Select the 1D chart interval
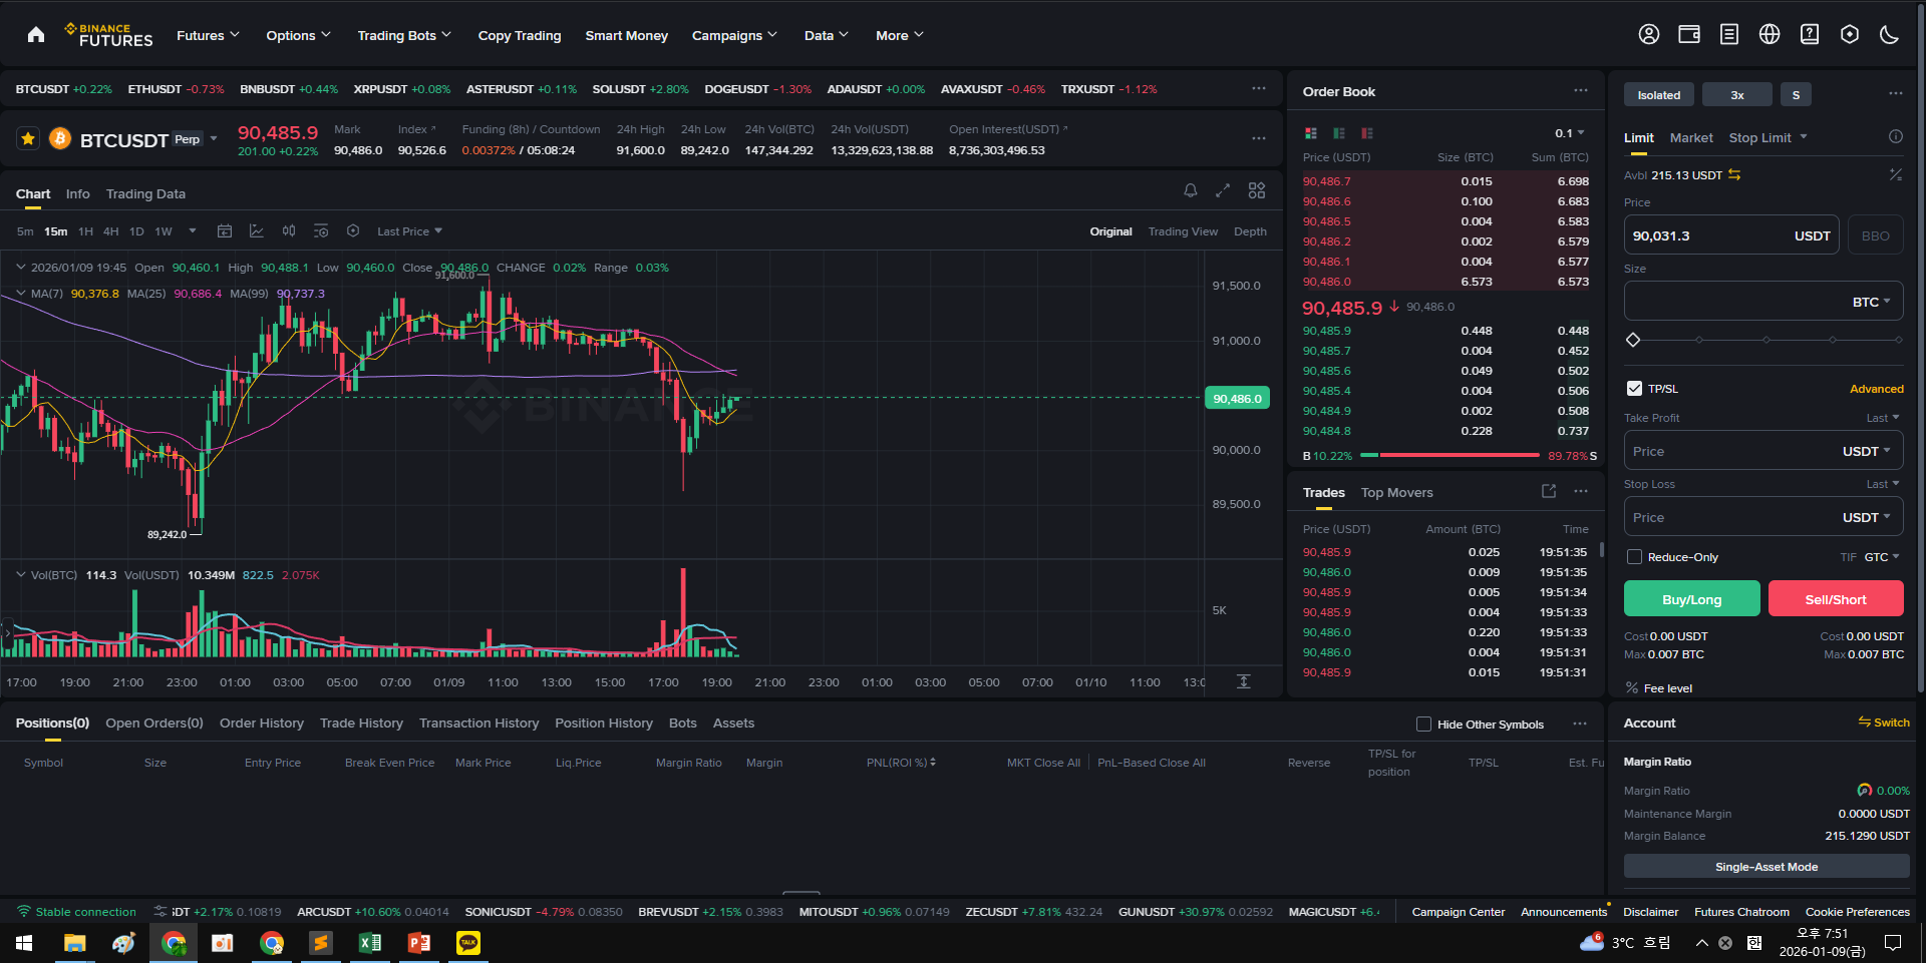Image resolution: width=1926 pixels, height=963 pixels. coord(137,231)
